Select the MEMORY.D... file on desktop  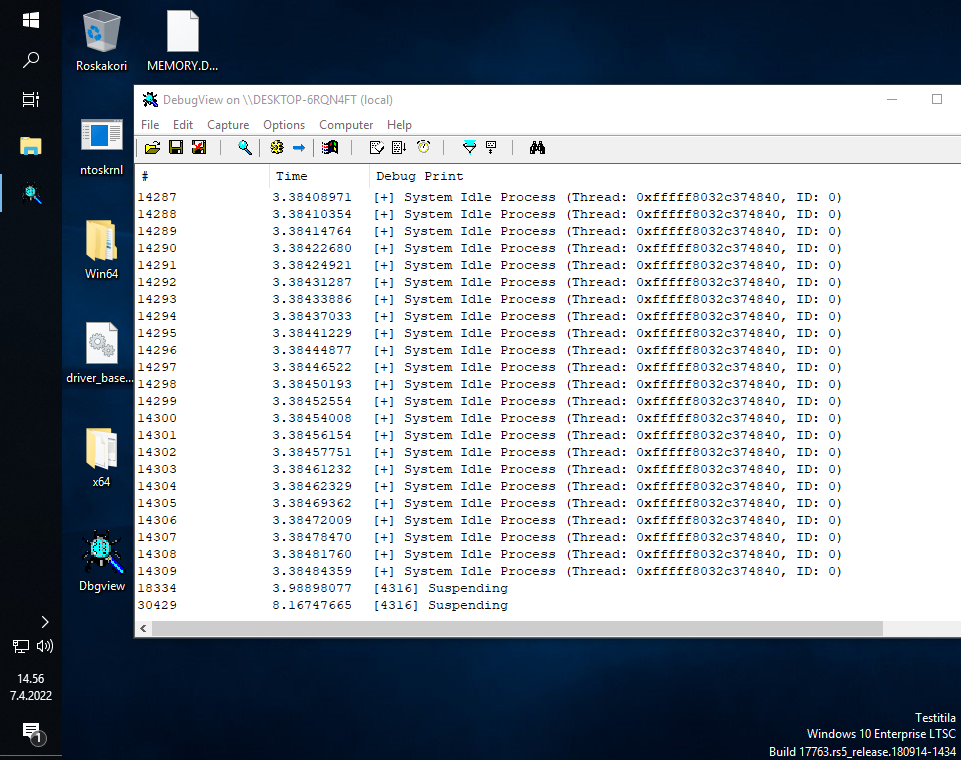[183, 40]
